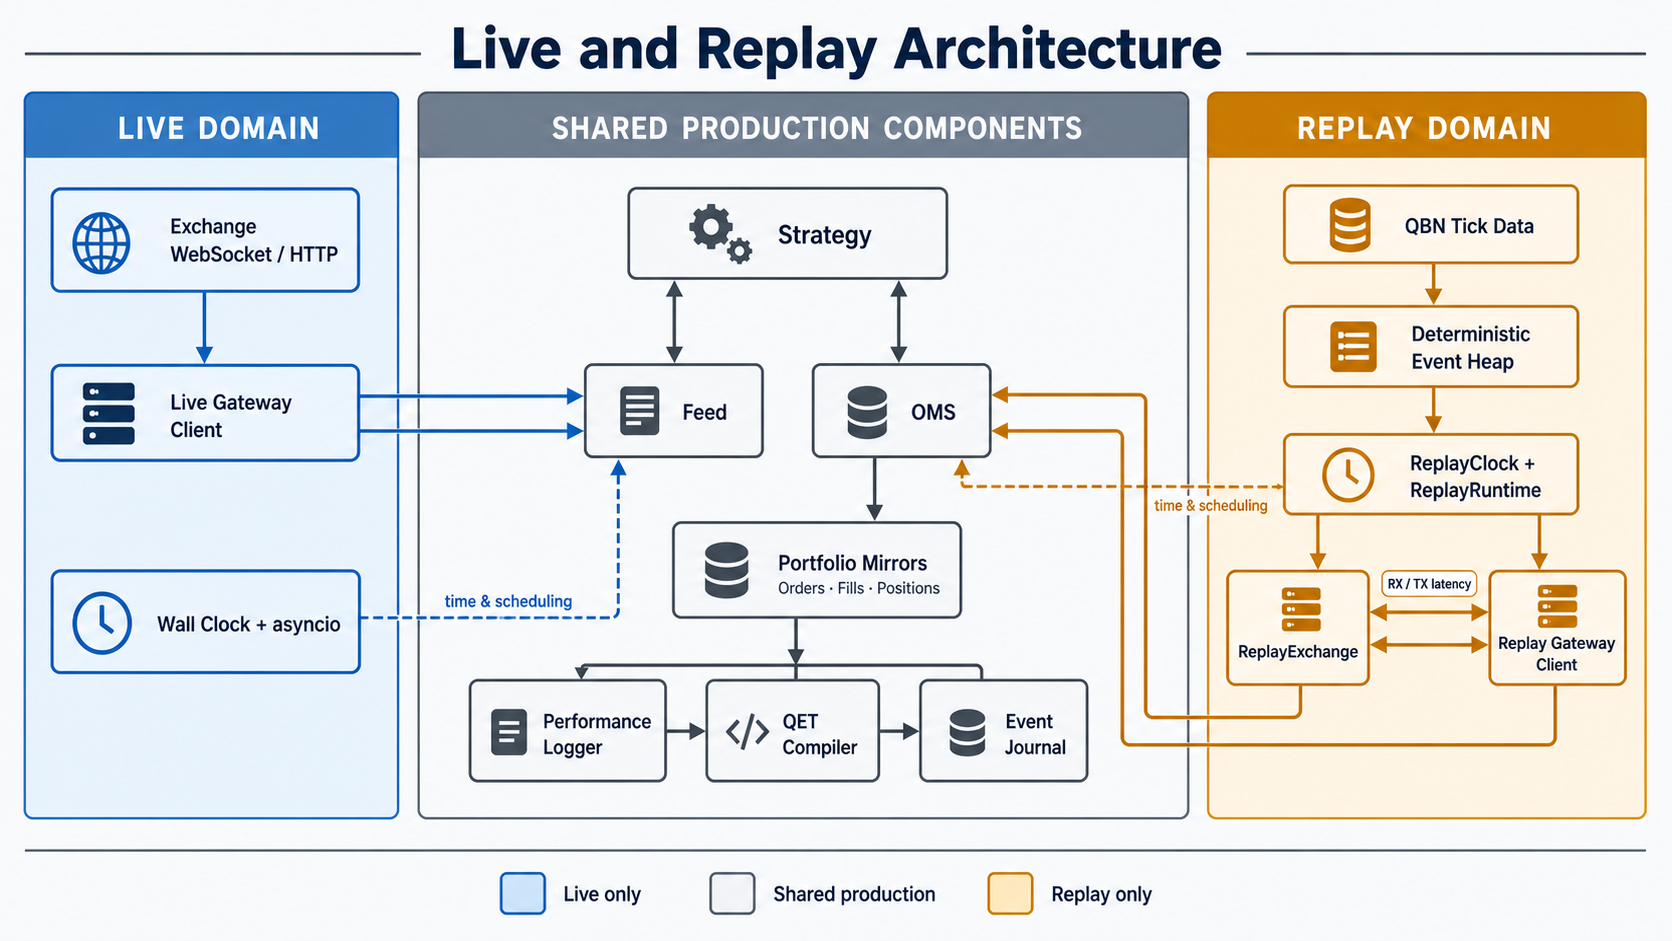Click the blue time & scheduling label
The height and width of the screenshot is (941, 1672).
click(x=508, y=601)
